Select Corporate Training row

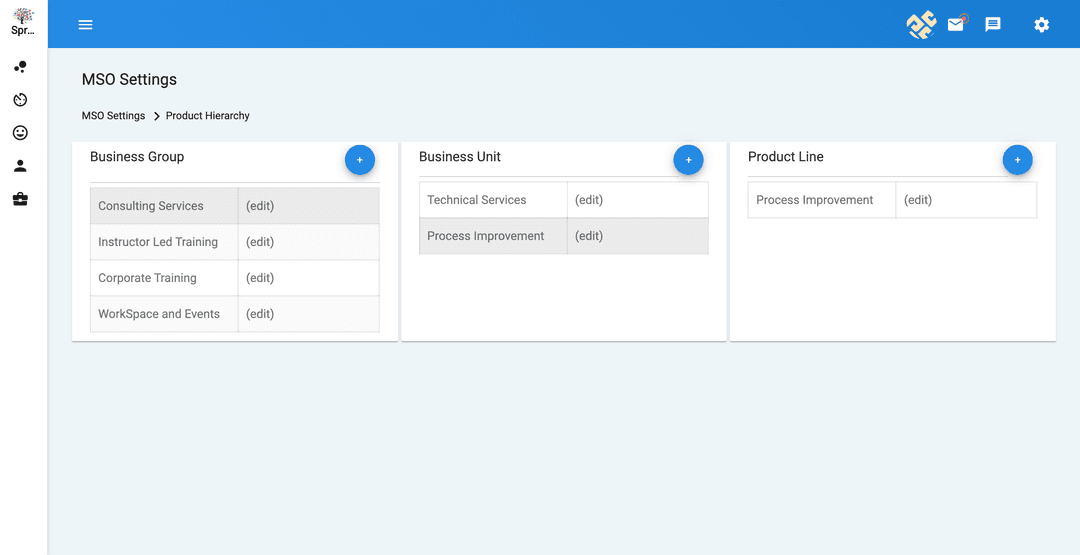pos(235,278)
